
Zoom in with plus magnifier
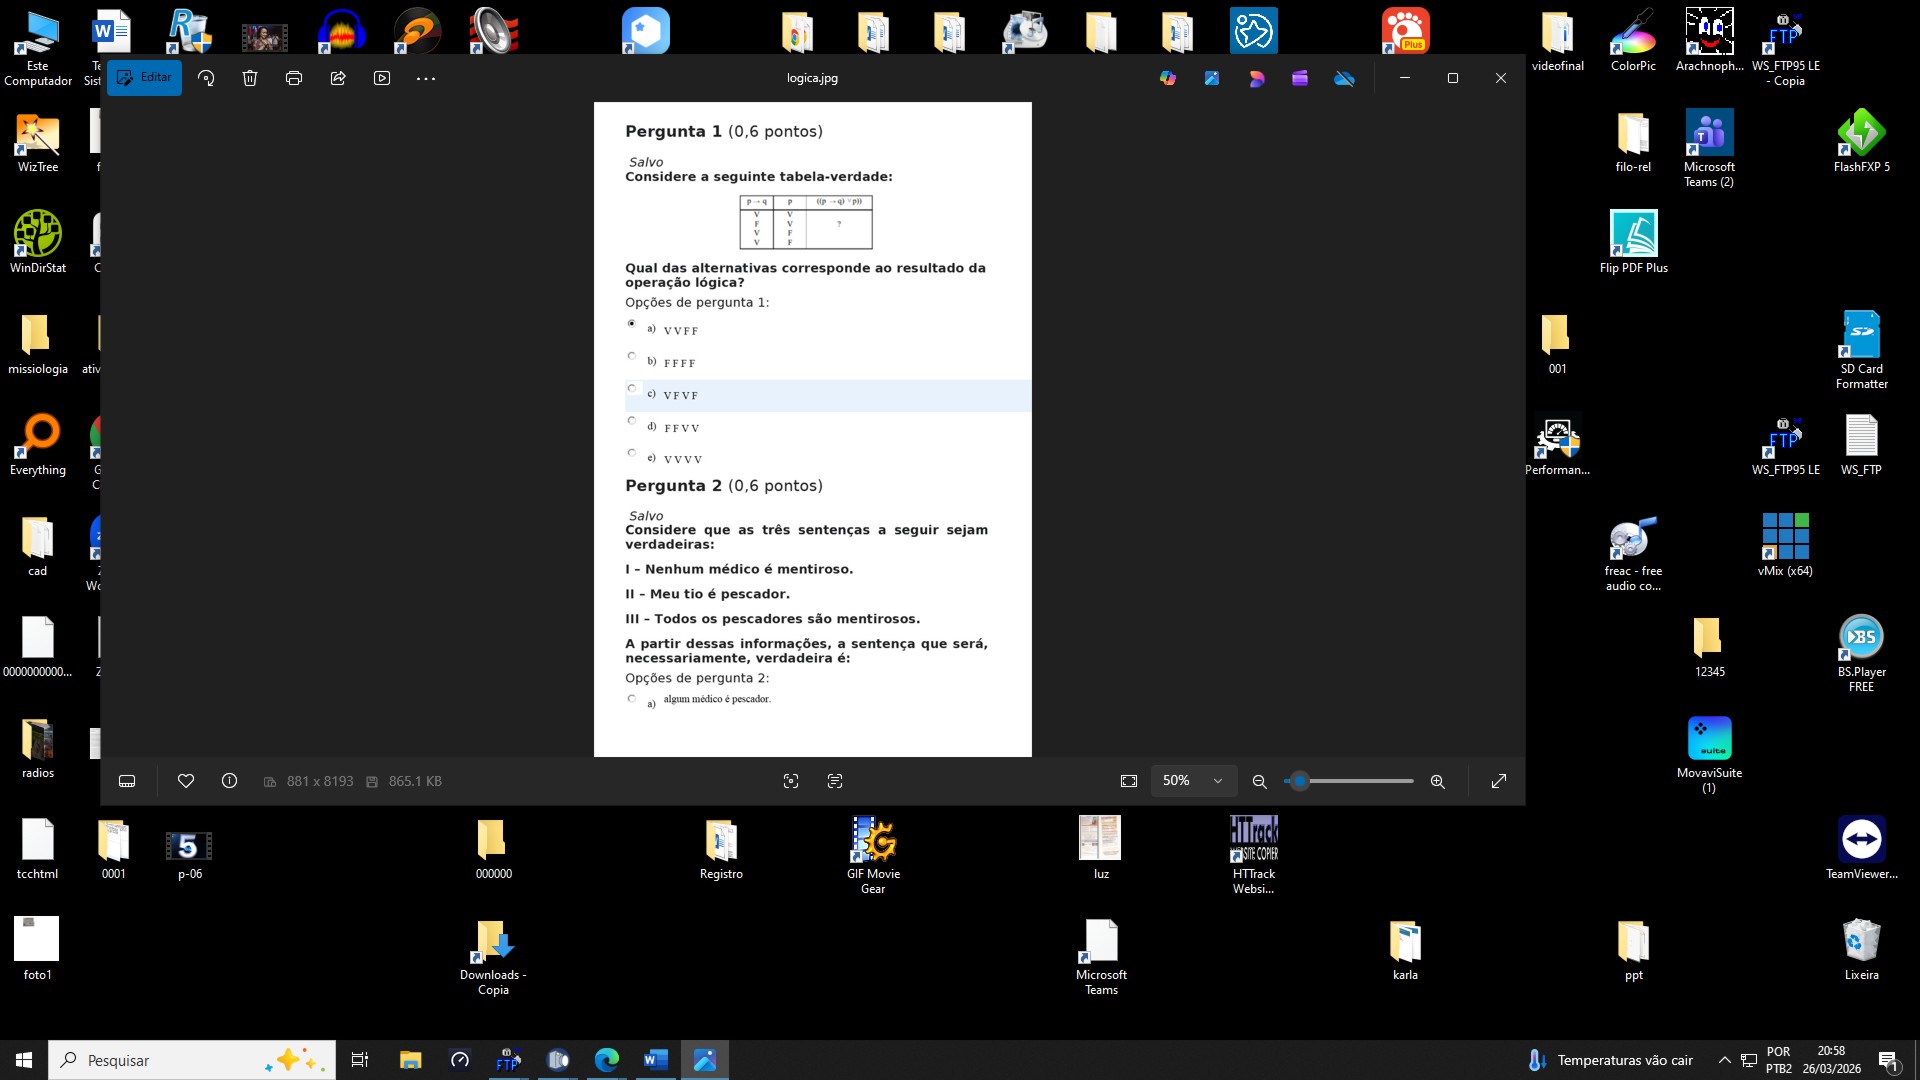(1437, 781)
